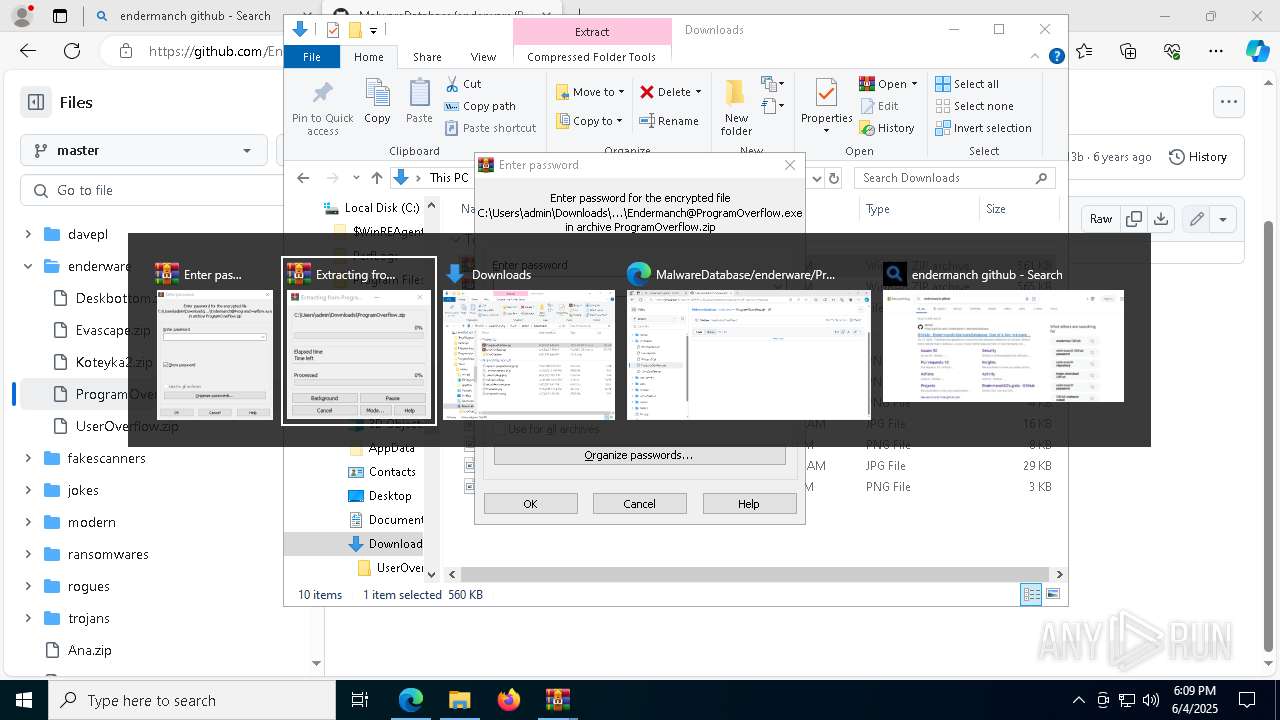Screen dimensions: 1280x720
Task: Click Cancel in password dialog
Action: click(639, 504)
